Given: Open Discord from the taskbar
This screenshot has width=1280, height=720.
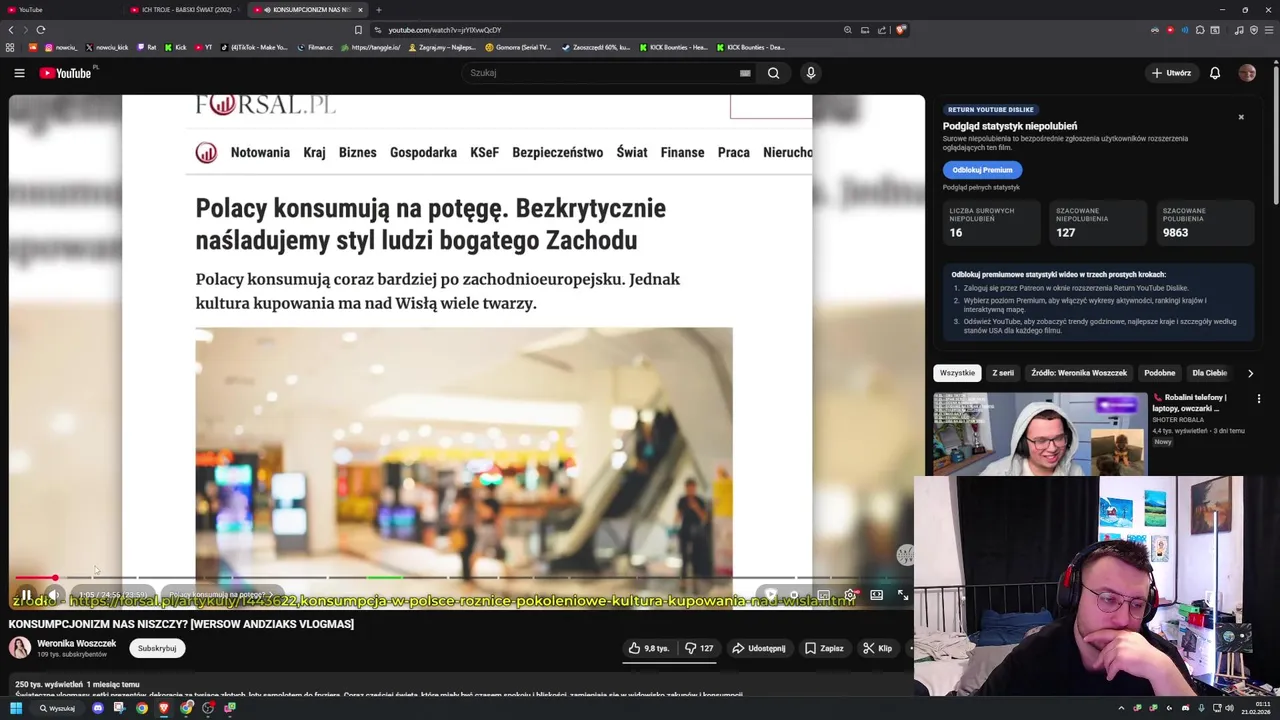Looking at the screenshot, I should pyautogui.click(x=98, y=708).
